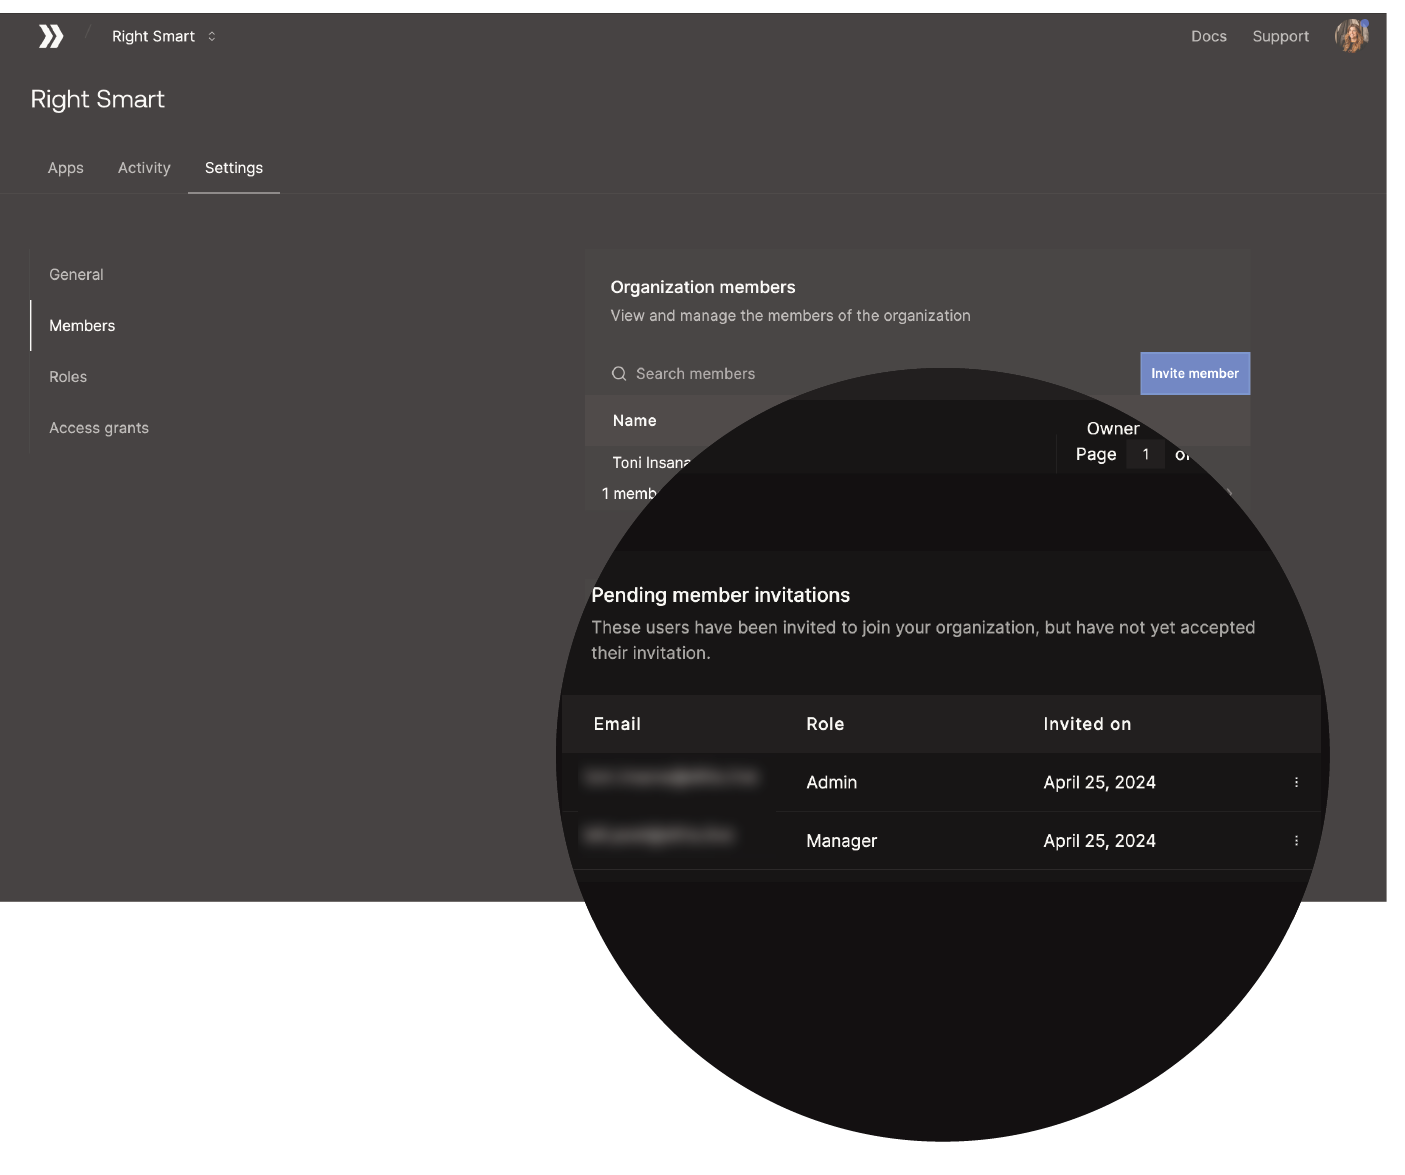The width and height of the screenshot is (1405, 1175).
Task: Click the search magnifier icon
Action: point(619,373)
